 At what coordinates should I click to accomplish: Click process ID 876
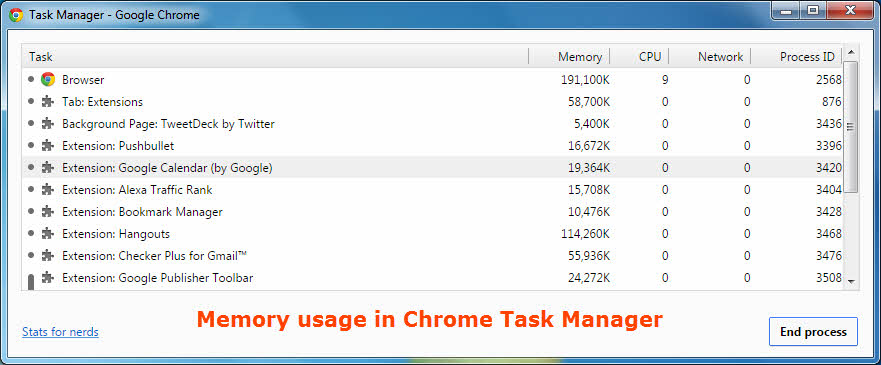pyautogui.click(x=832, y=102)
